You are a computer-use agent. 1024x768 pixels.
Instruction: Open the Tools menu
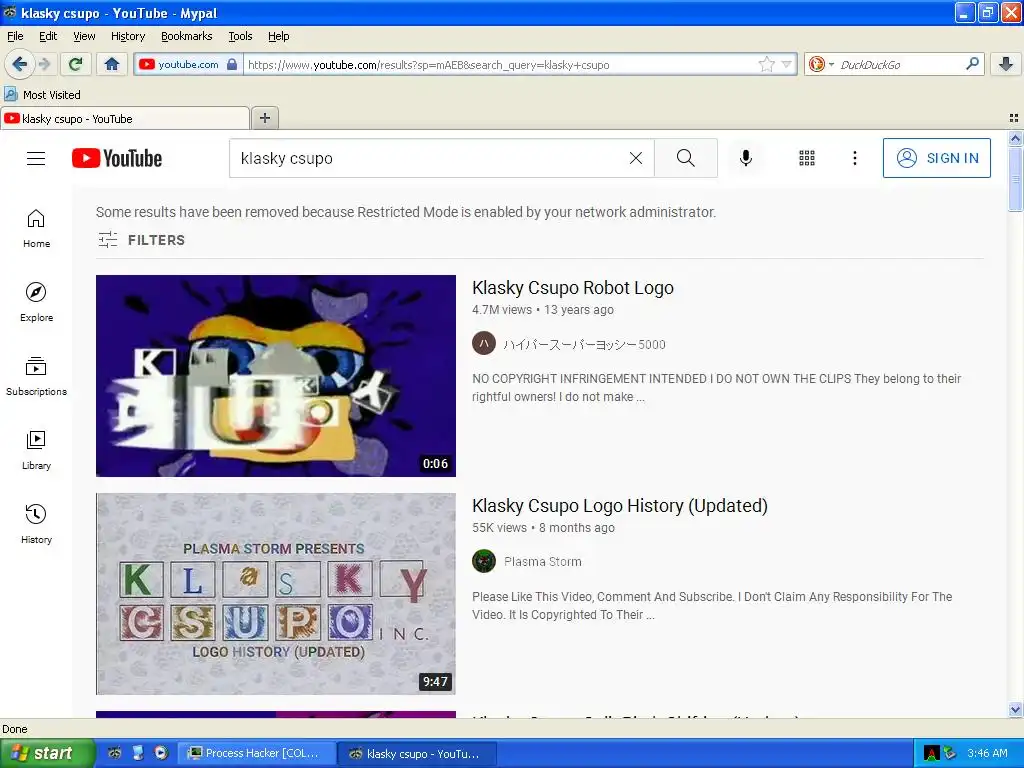(240, 36)
